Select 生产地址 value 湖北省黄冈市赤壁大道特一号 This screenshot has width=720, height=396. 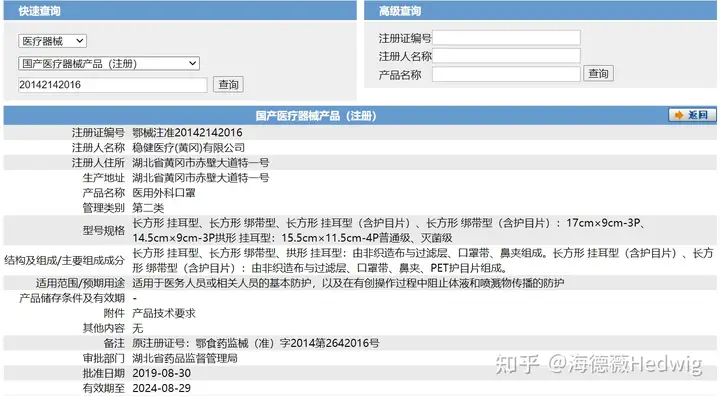coord(201,178)
